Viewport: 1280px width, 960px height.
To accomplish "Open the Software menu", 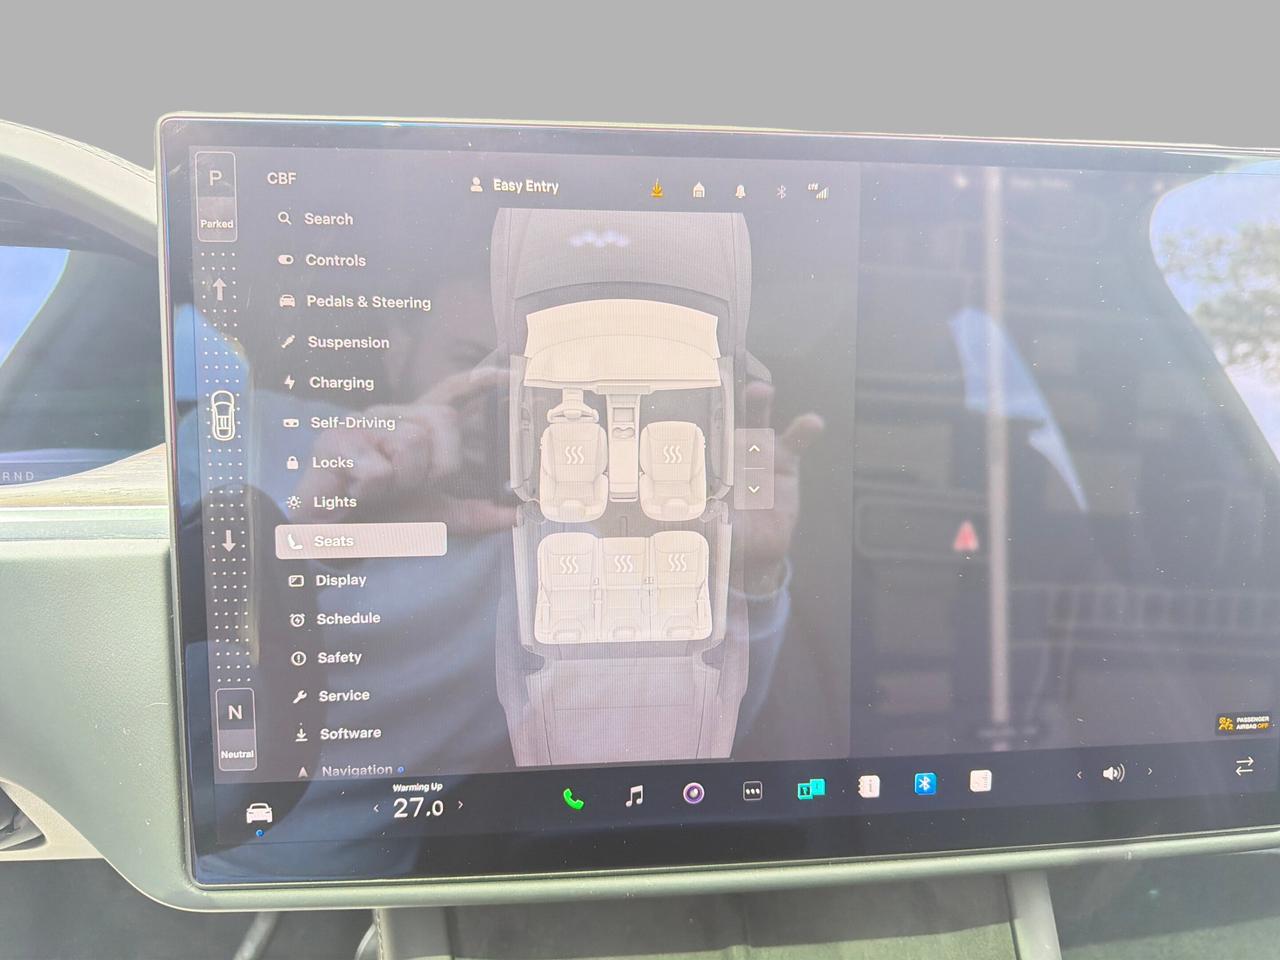I will [x=338, y=733].
